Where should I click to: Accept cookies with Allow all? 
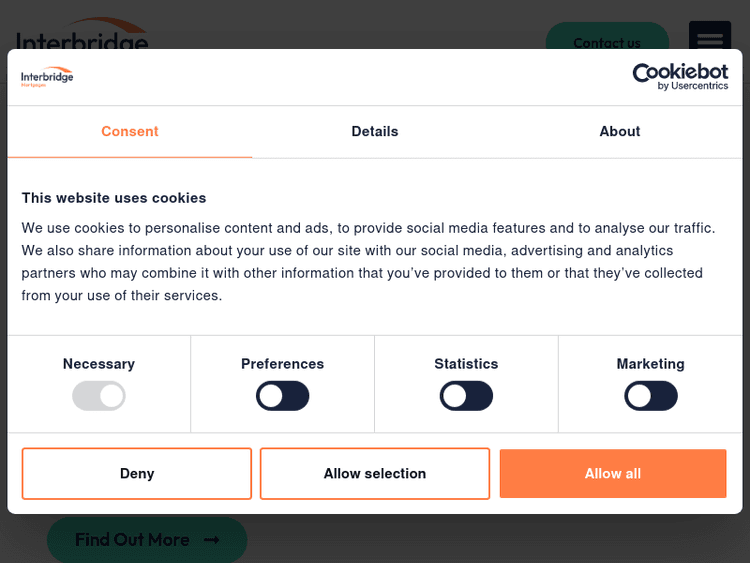[x=613, y=474]
